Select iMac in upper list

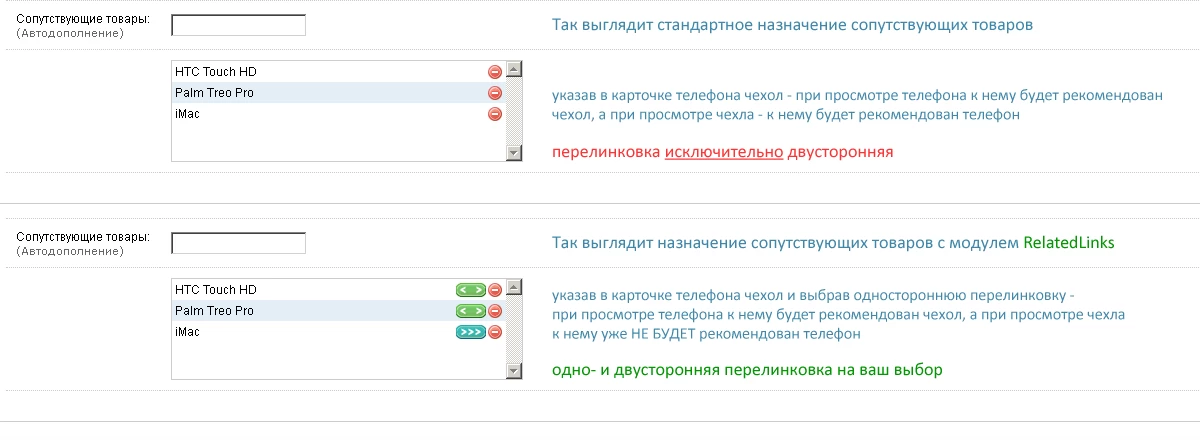pyautogui.click(x=339, y=114)
